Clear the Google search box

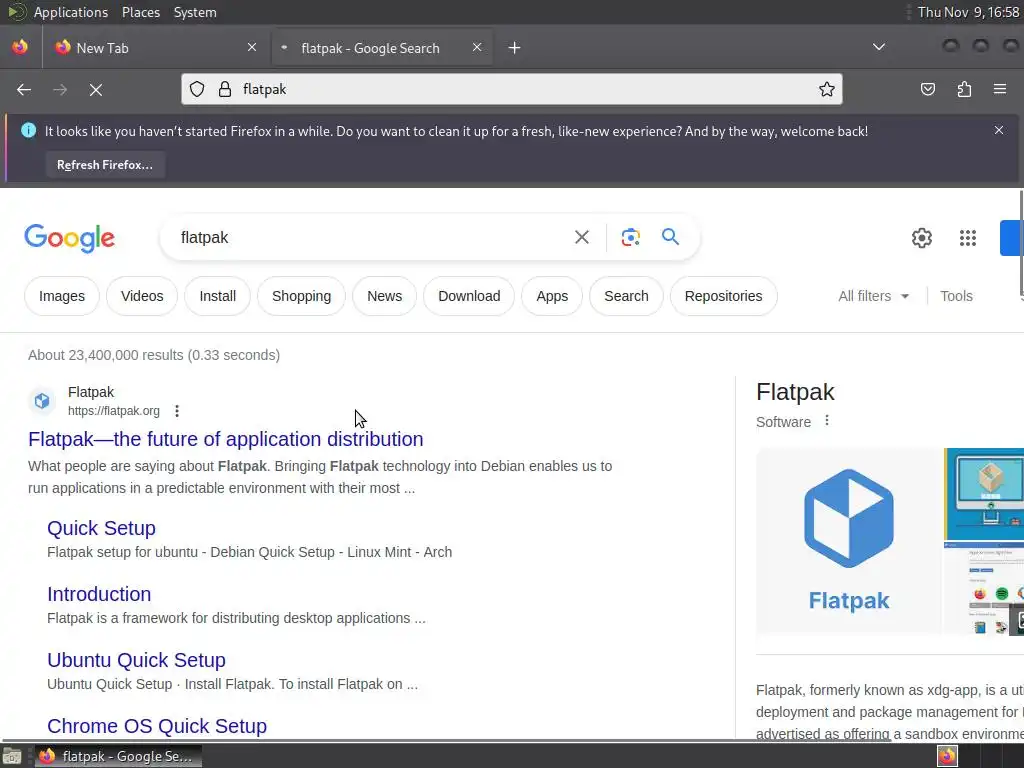click(582, 237)
